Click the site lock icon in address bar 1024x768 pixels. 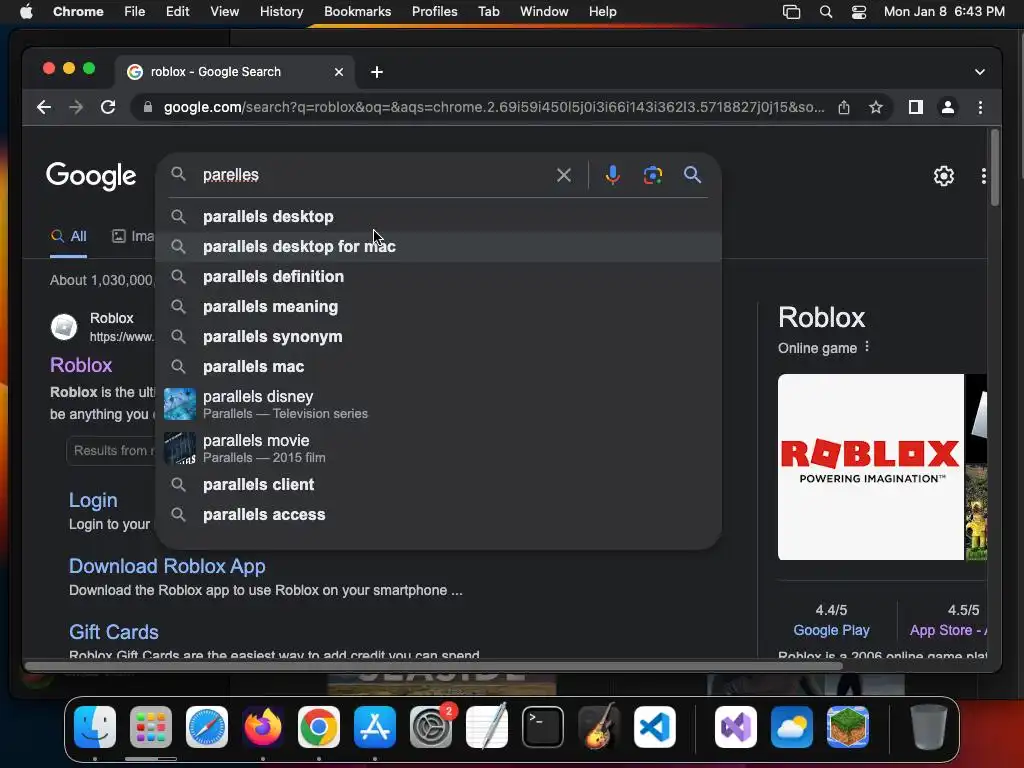point(148,107)
